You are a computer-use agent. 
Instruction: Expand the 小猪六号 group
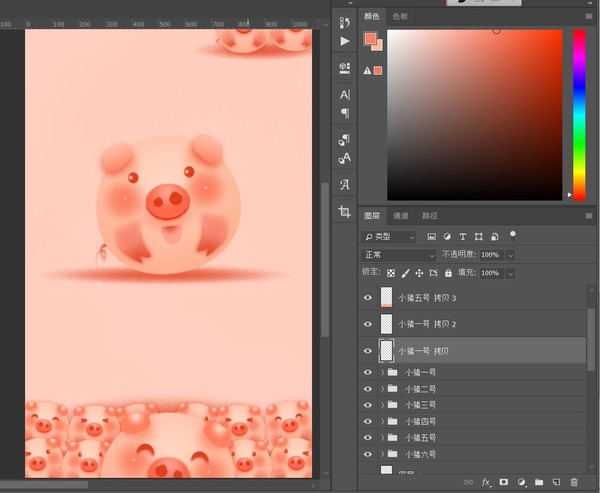coord(382,454)
